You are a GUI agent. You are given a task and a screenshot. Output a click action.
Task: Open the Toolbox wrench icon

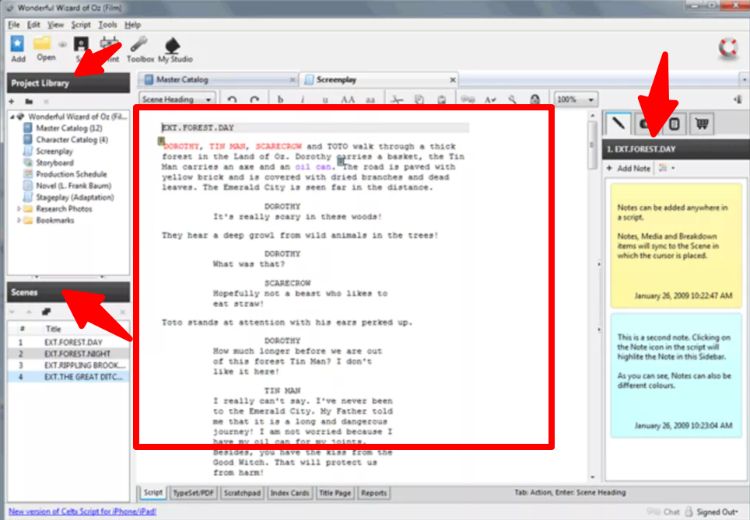(x=139, y=44)
